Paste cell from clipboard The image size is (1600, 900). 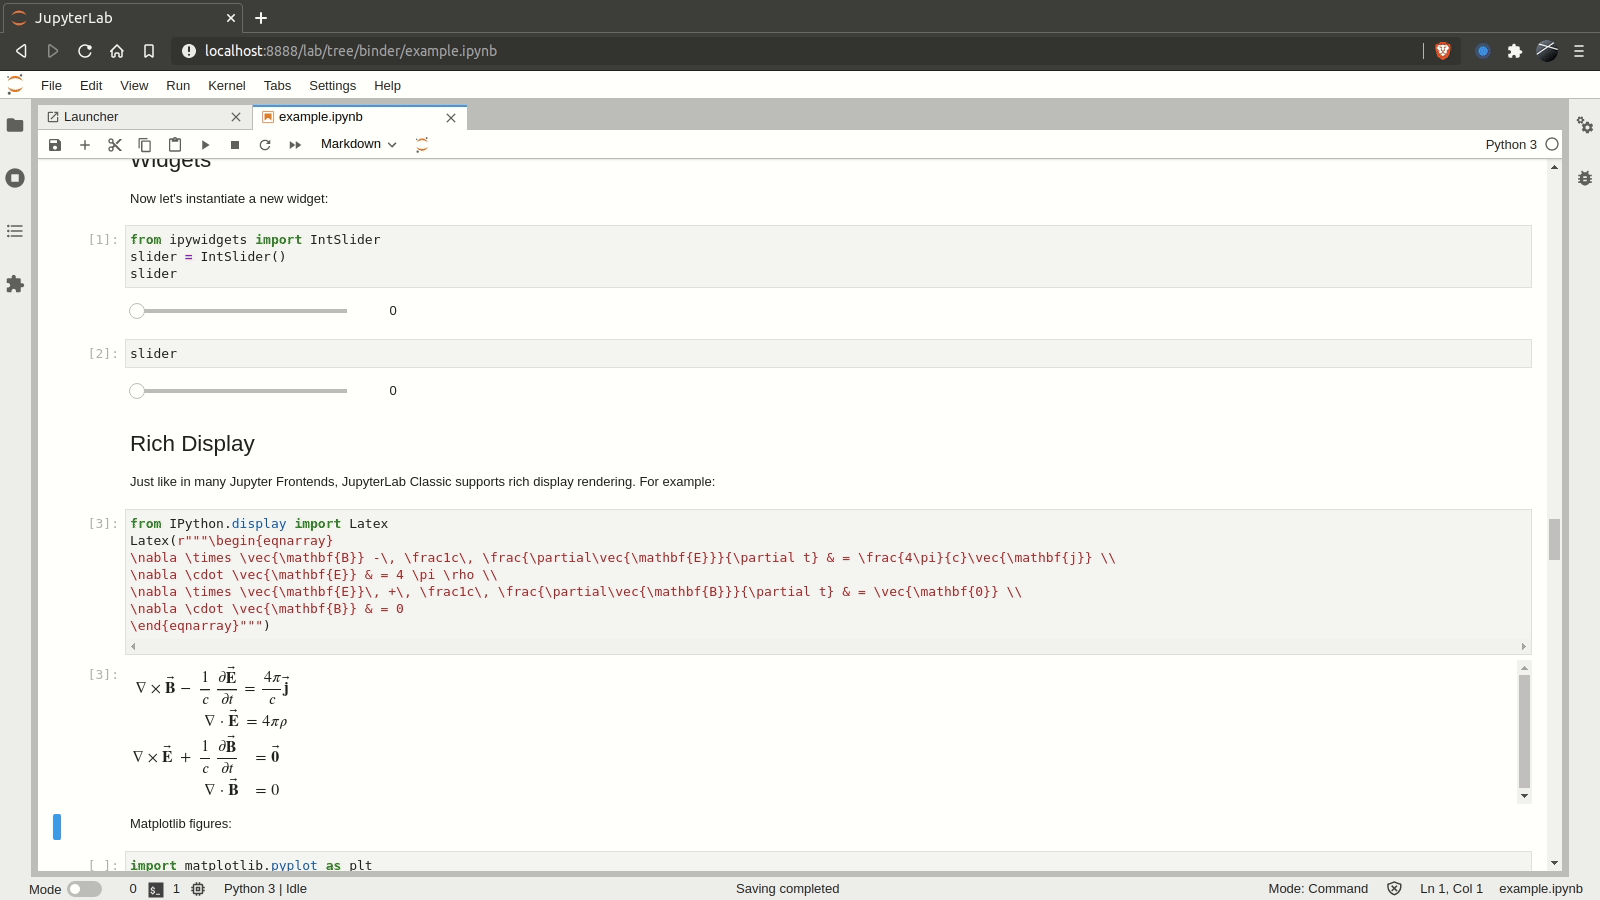[x=175, y=145]
